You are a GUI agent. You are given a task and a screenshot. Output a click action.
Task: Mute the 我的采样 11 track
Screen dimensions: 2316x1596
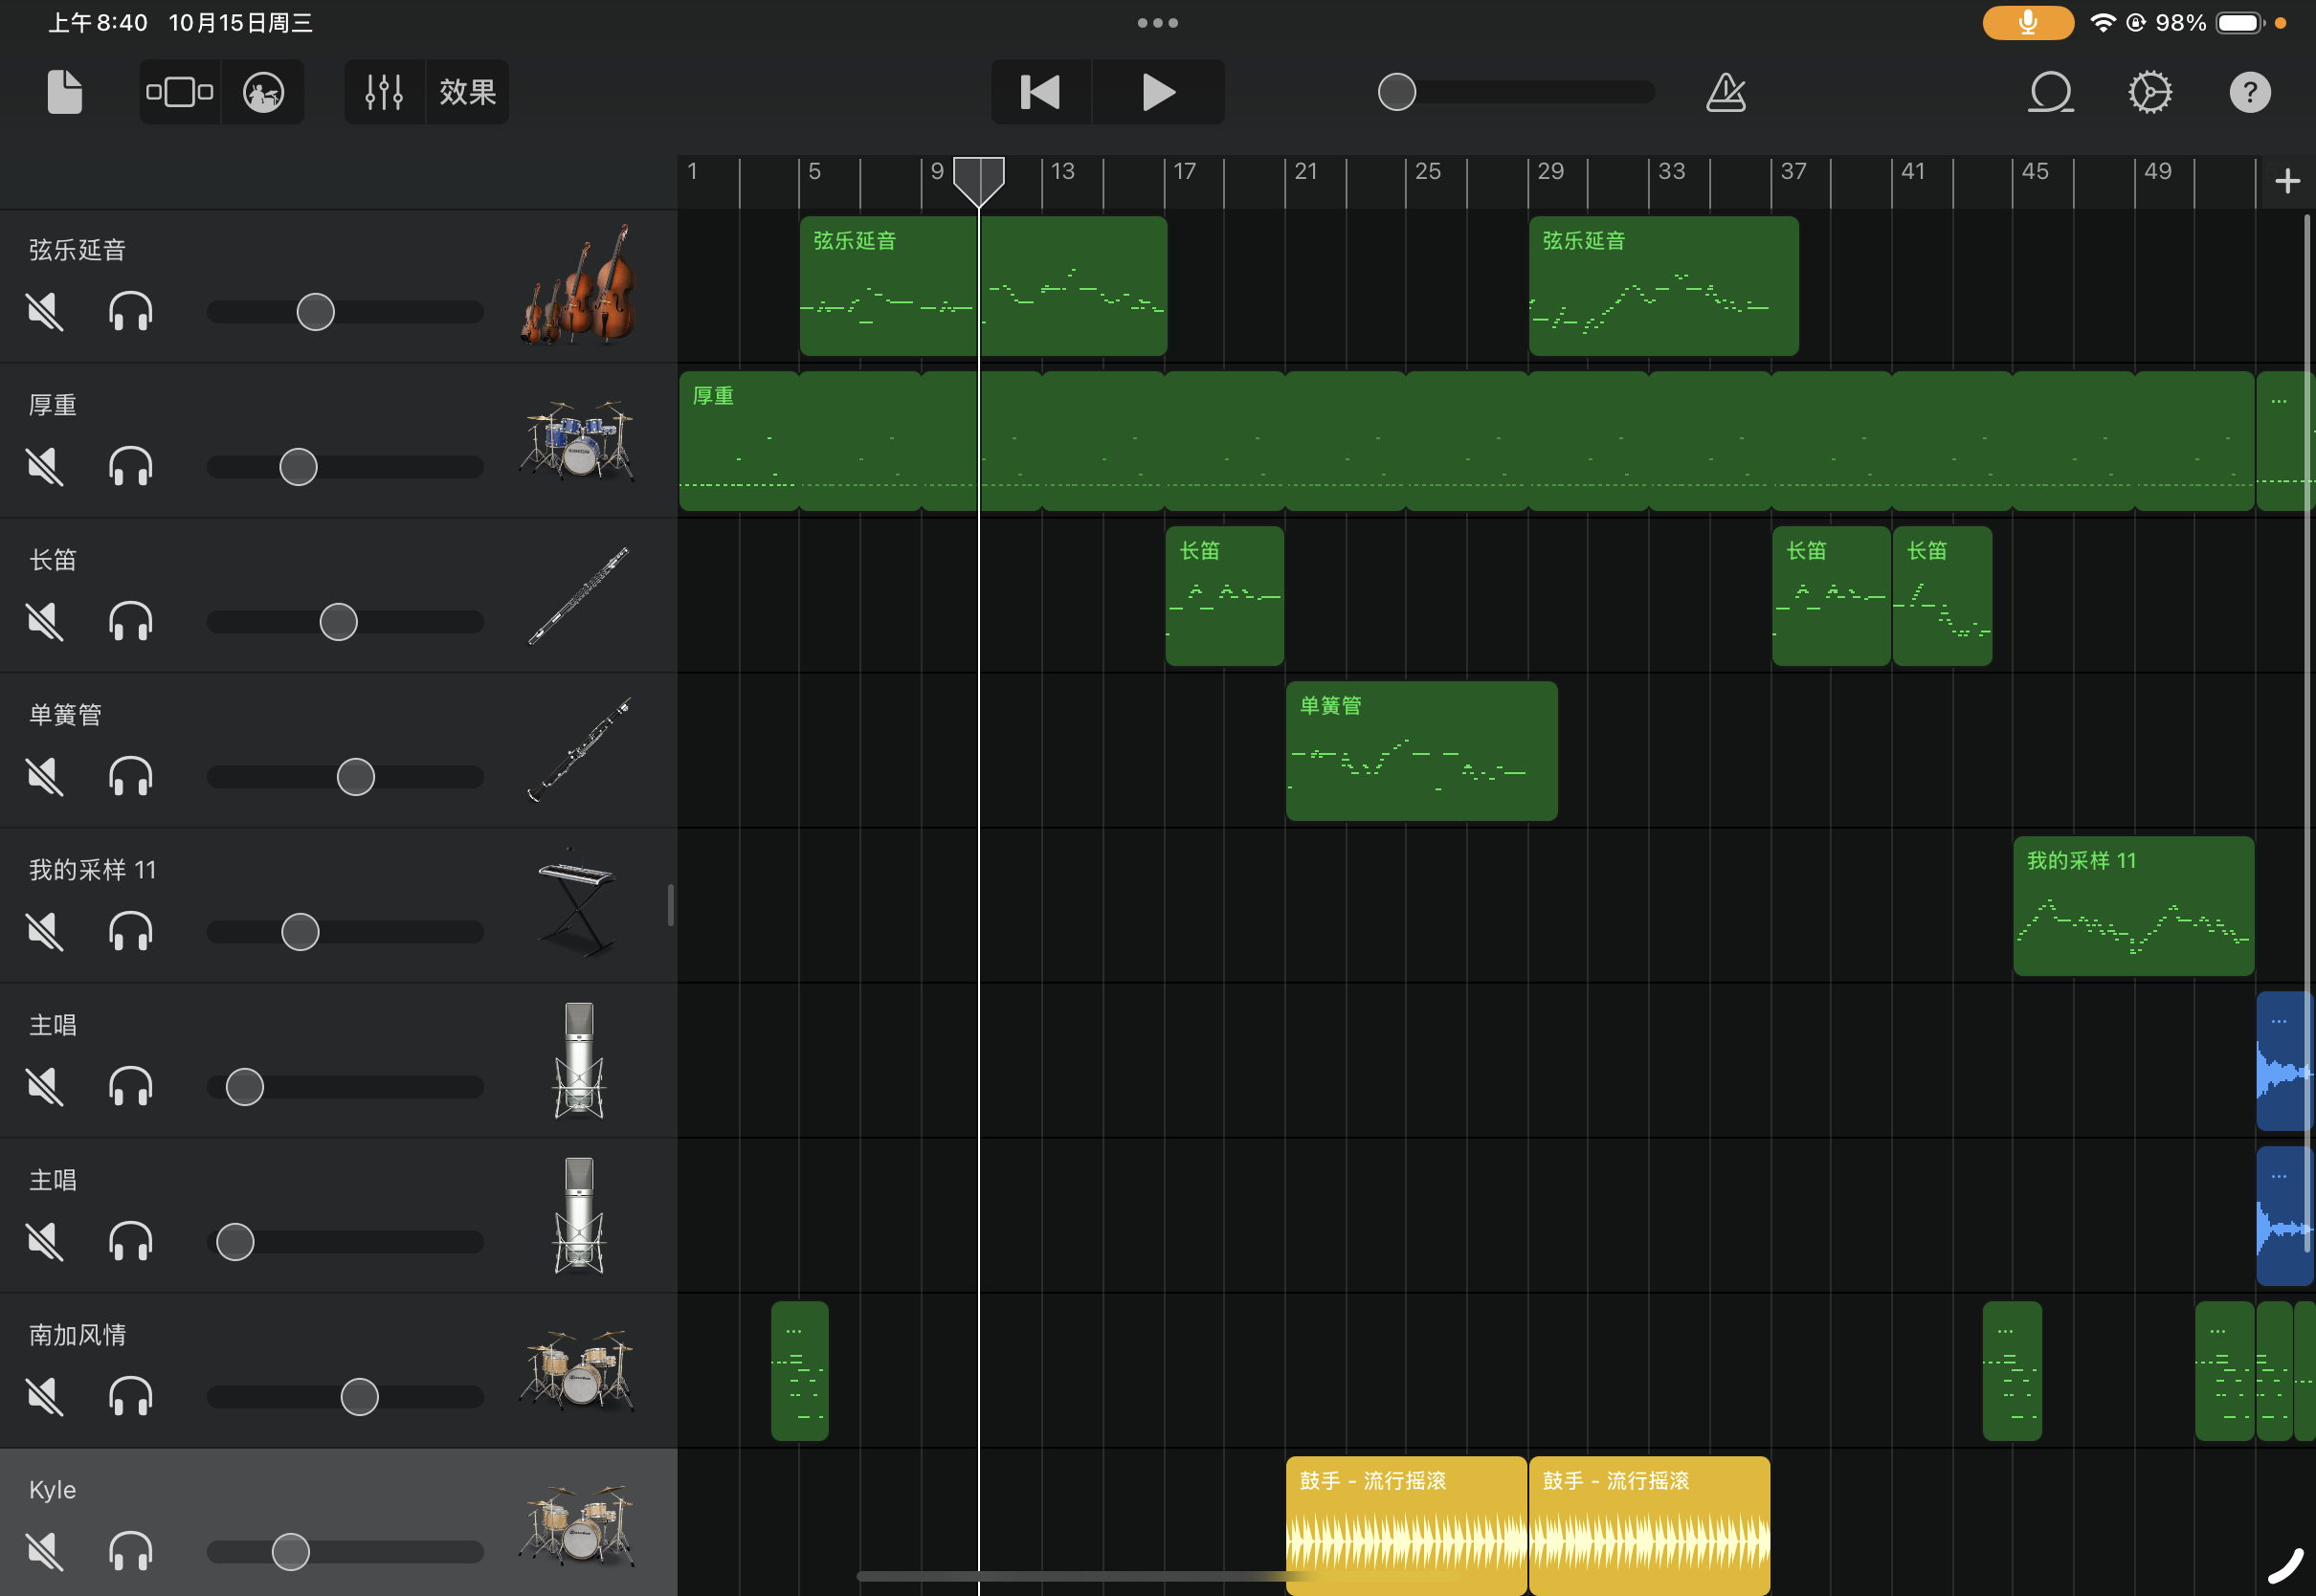click(x=45, y=932)
